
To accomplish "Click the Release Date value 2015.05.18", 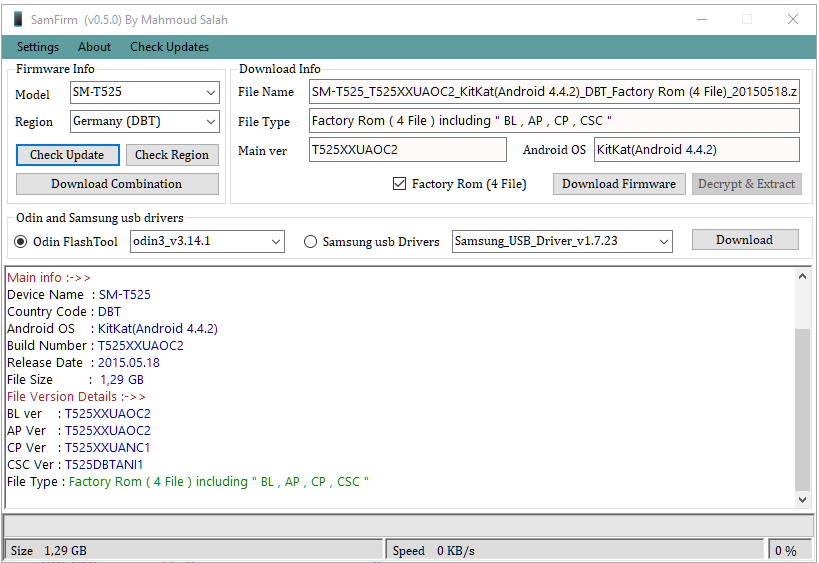I will click(128, 363).
